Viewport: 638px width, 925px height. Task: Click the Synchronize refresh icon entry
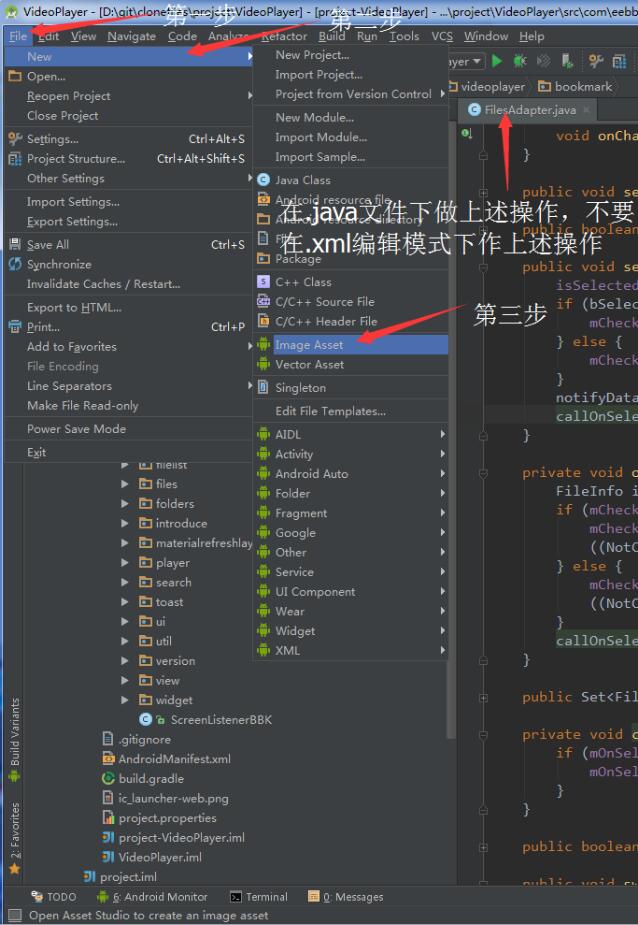(x=15, y=264)
